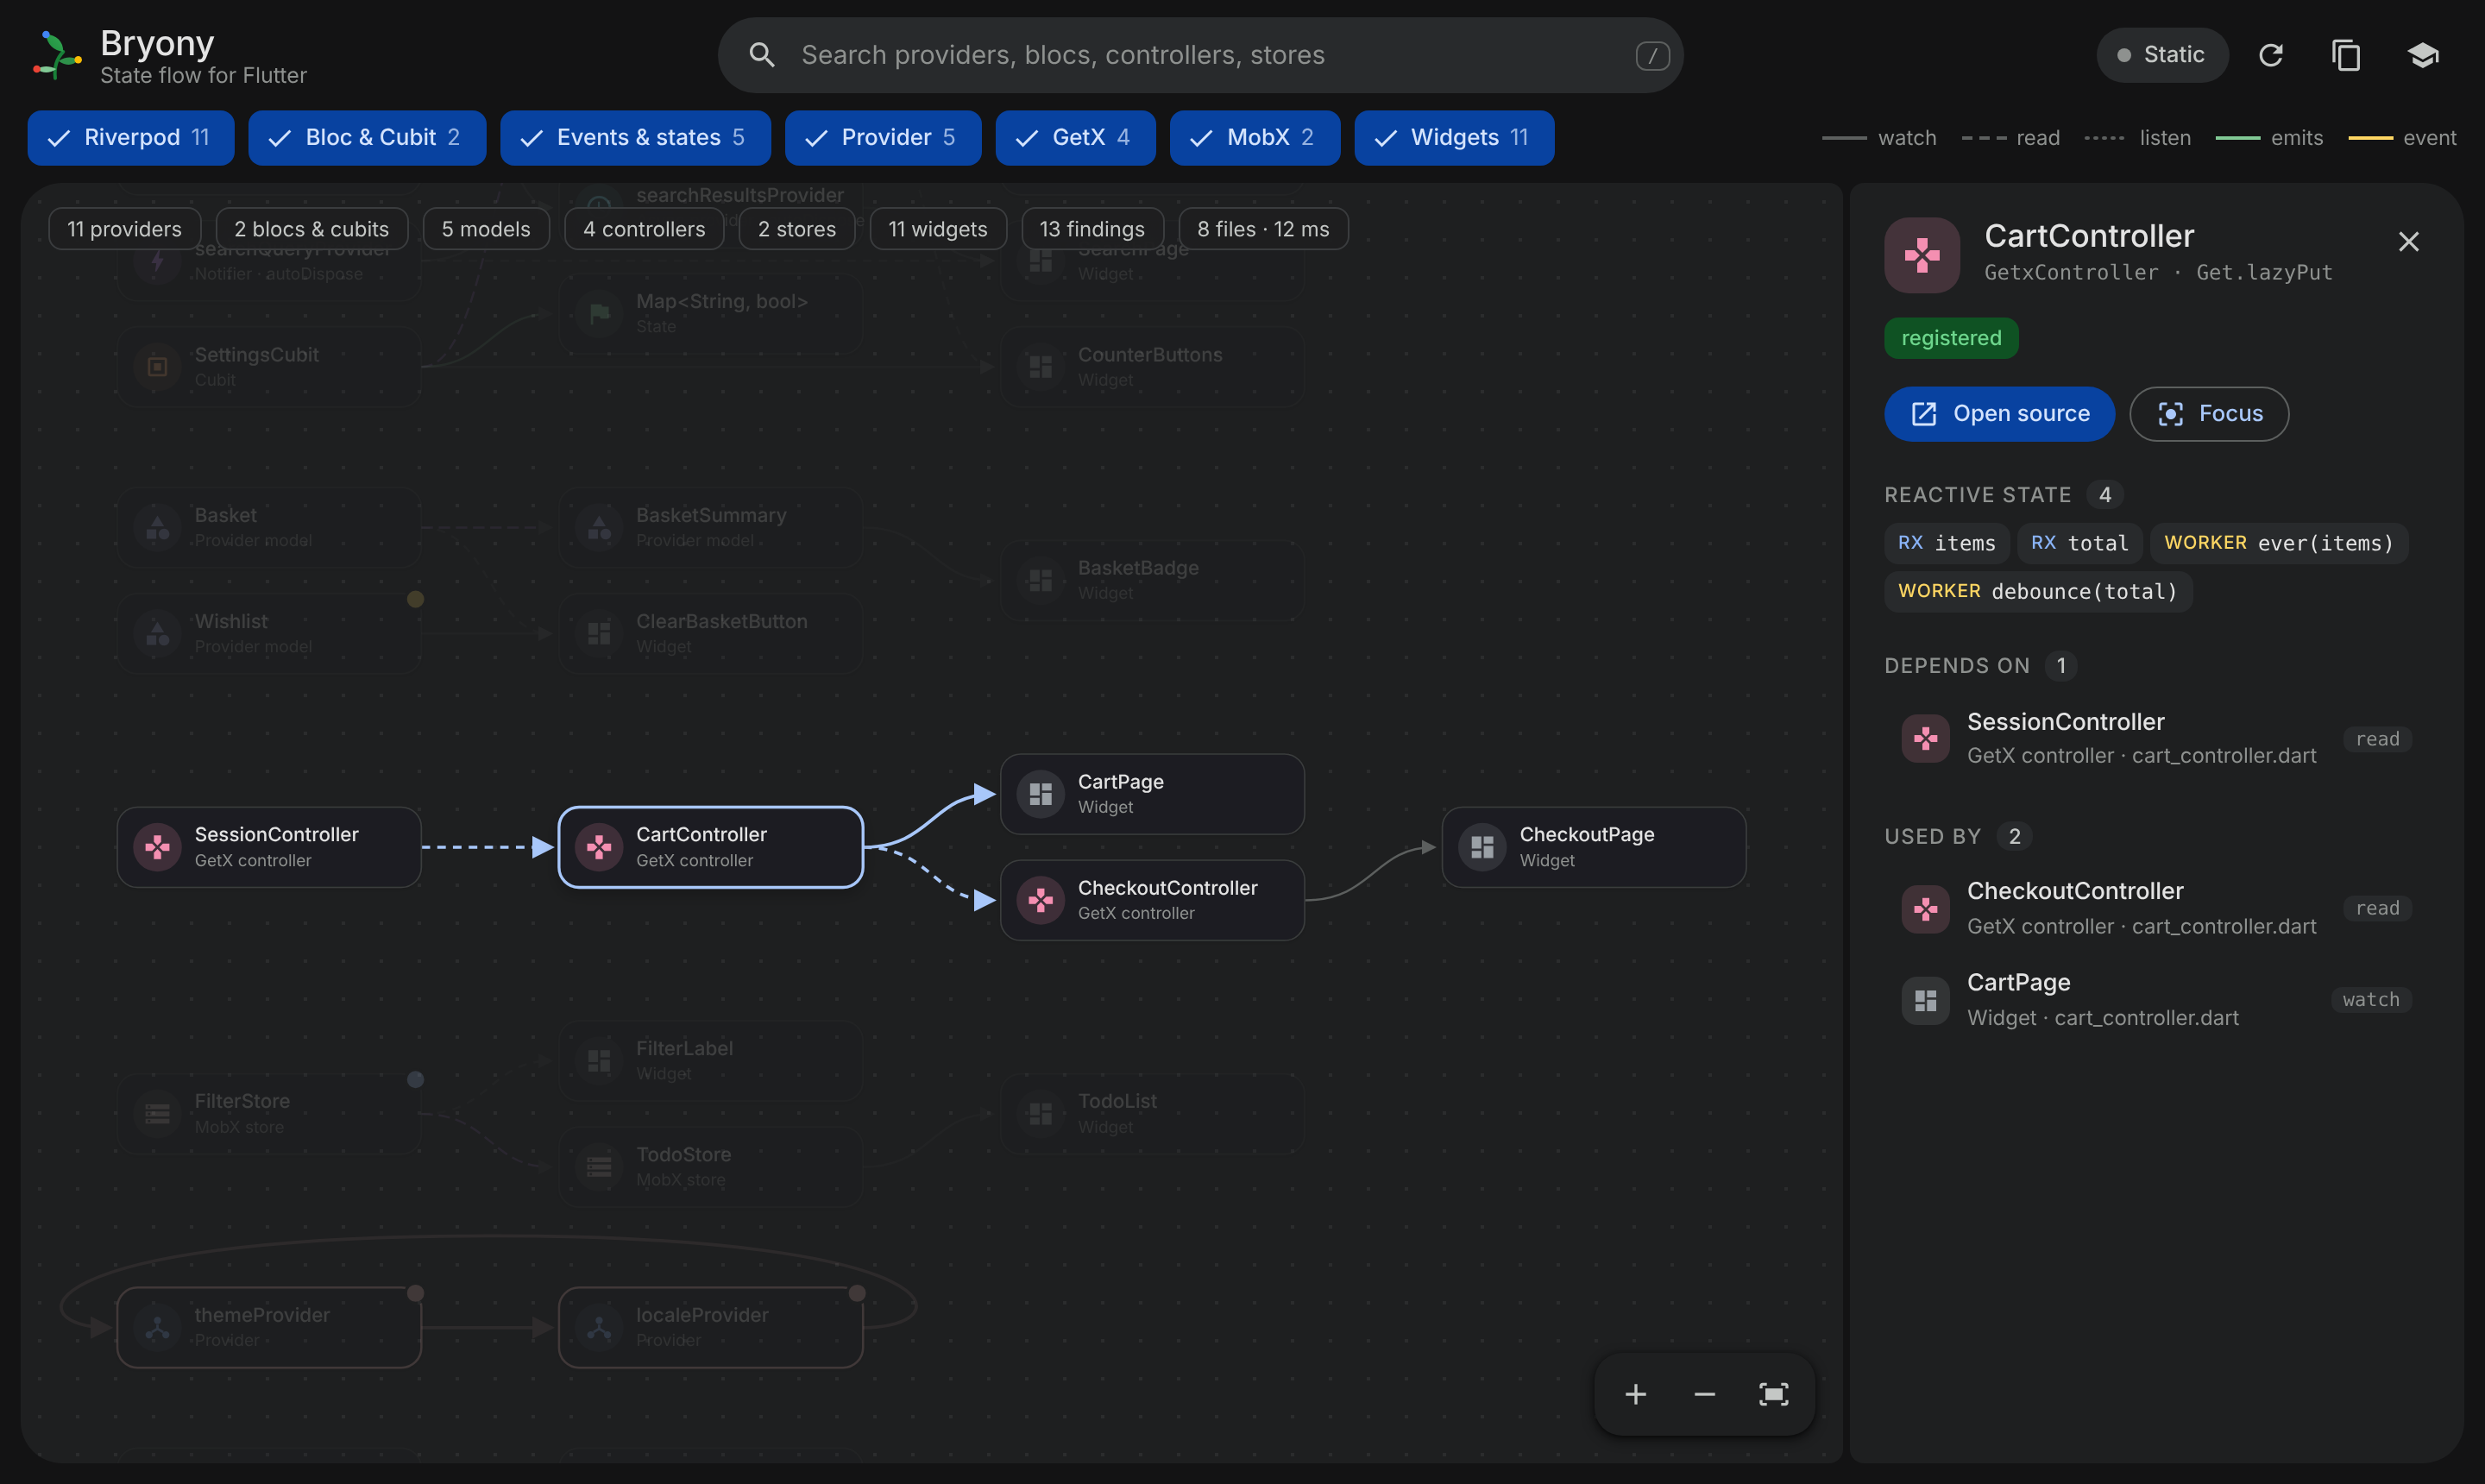Screen dimensions: 2485x1484
Task: Click the search magnifier icon
Action: point(762,55)
